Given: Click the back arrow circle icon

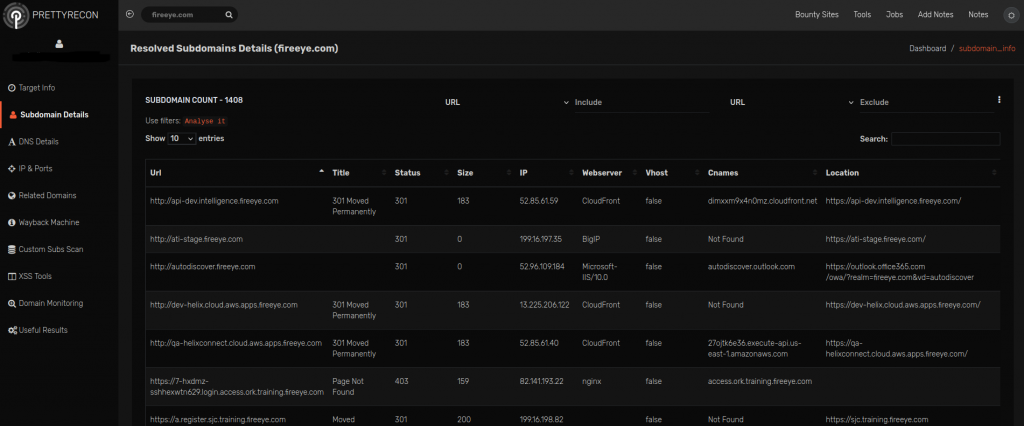Looking at the screenshot, I should pyautogui.click(x=130, y=14).
